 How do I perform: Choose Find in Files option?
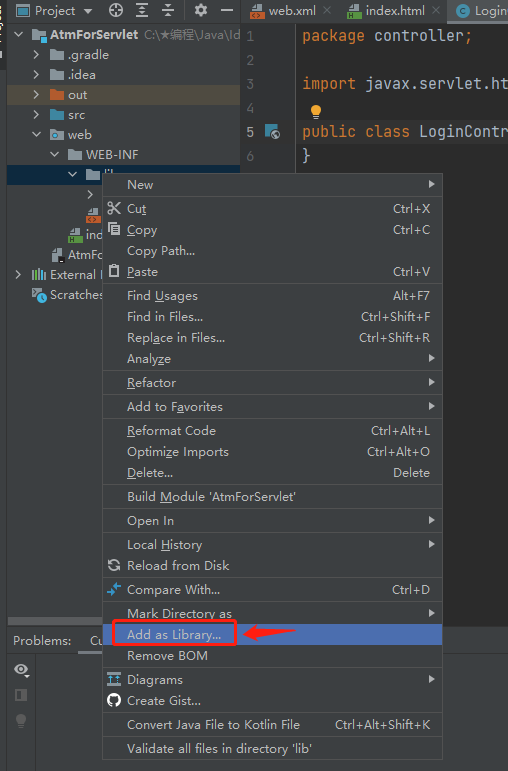coord(272,317)
